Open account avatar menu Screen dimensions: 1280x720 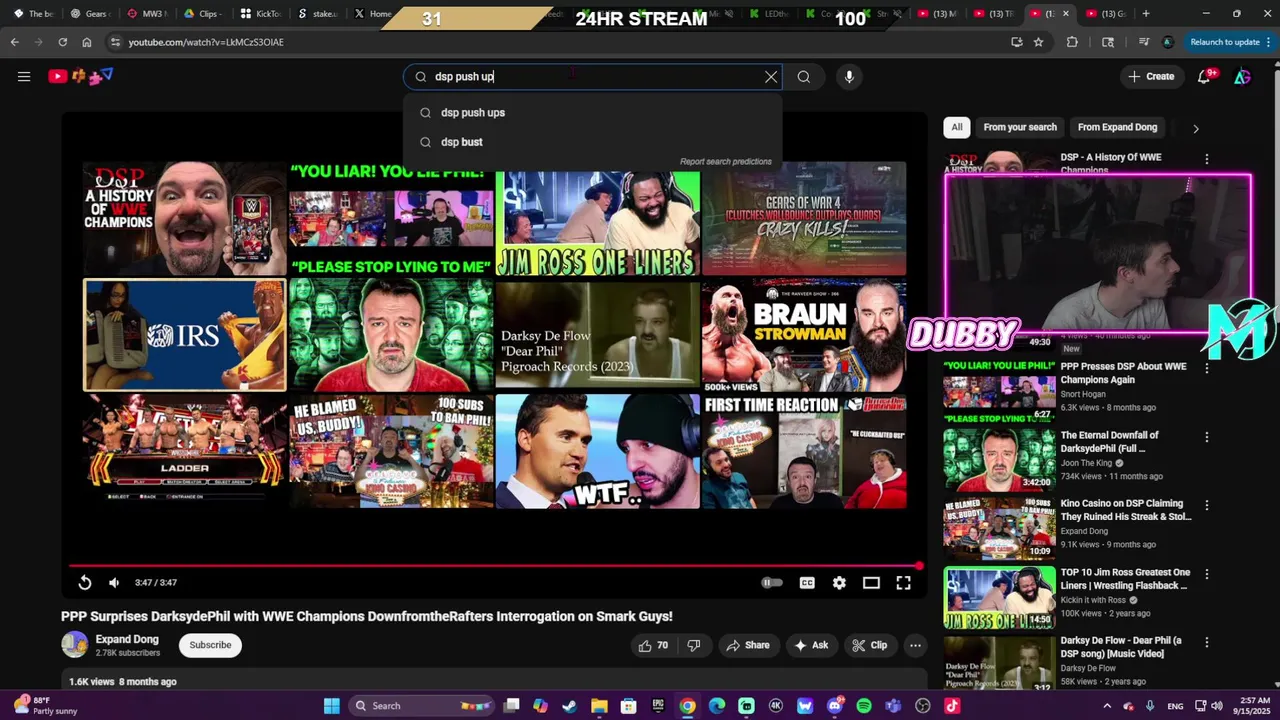pos(1242,76)
